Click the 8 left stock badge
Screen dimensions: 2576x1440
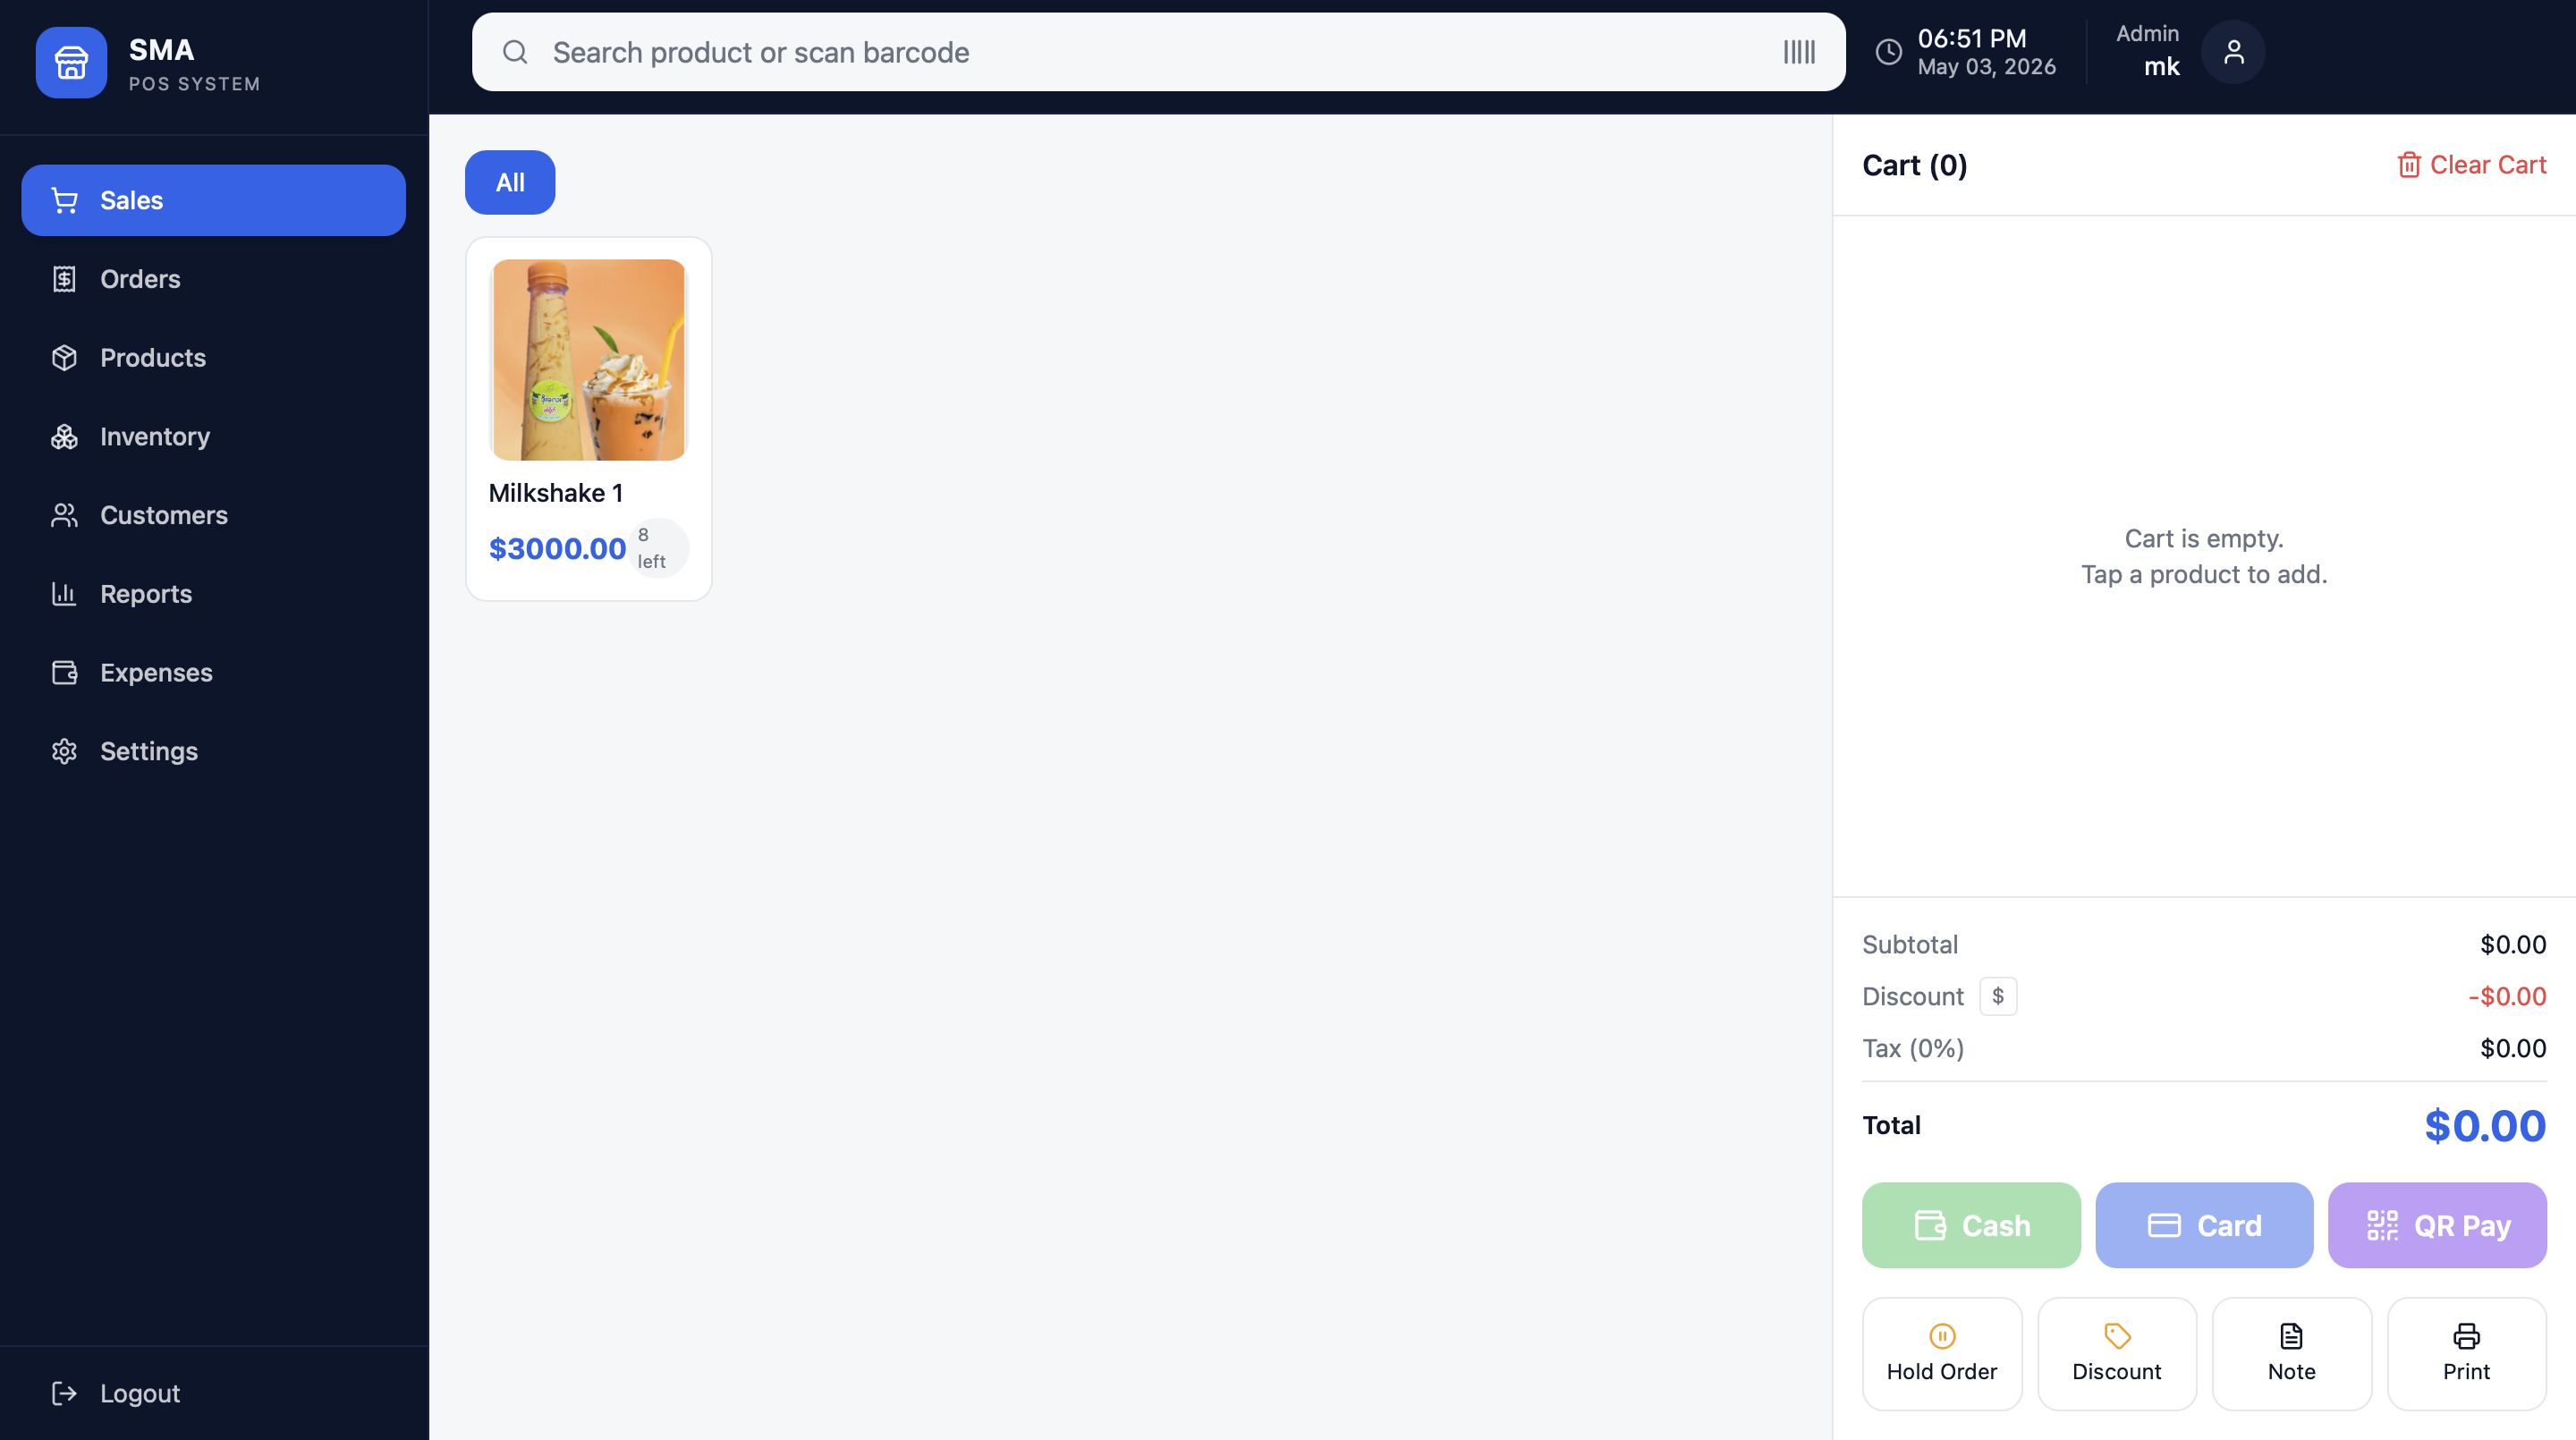(x=659, y=548)
